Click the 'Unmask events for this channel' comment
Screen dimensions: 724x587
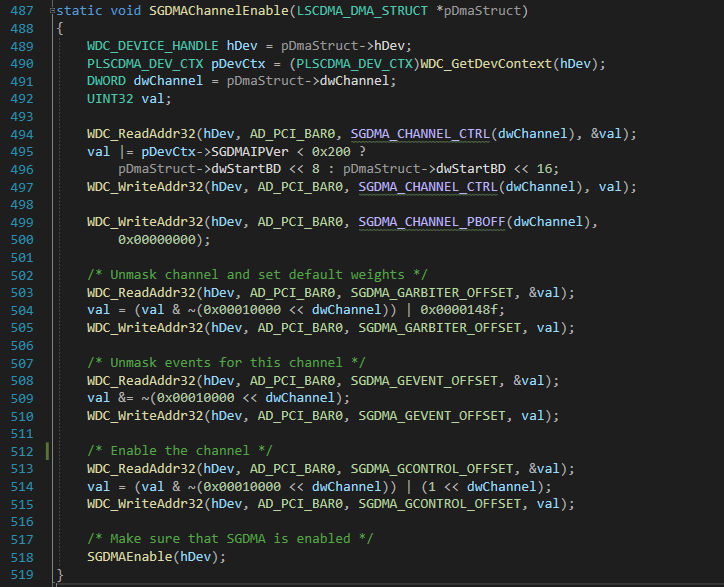(x=226, y=363)
